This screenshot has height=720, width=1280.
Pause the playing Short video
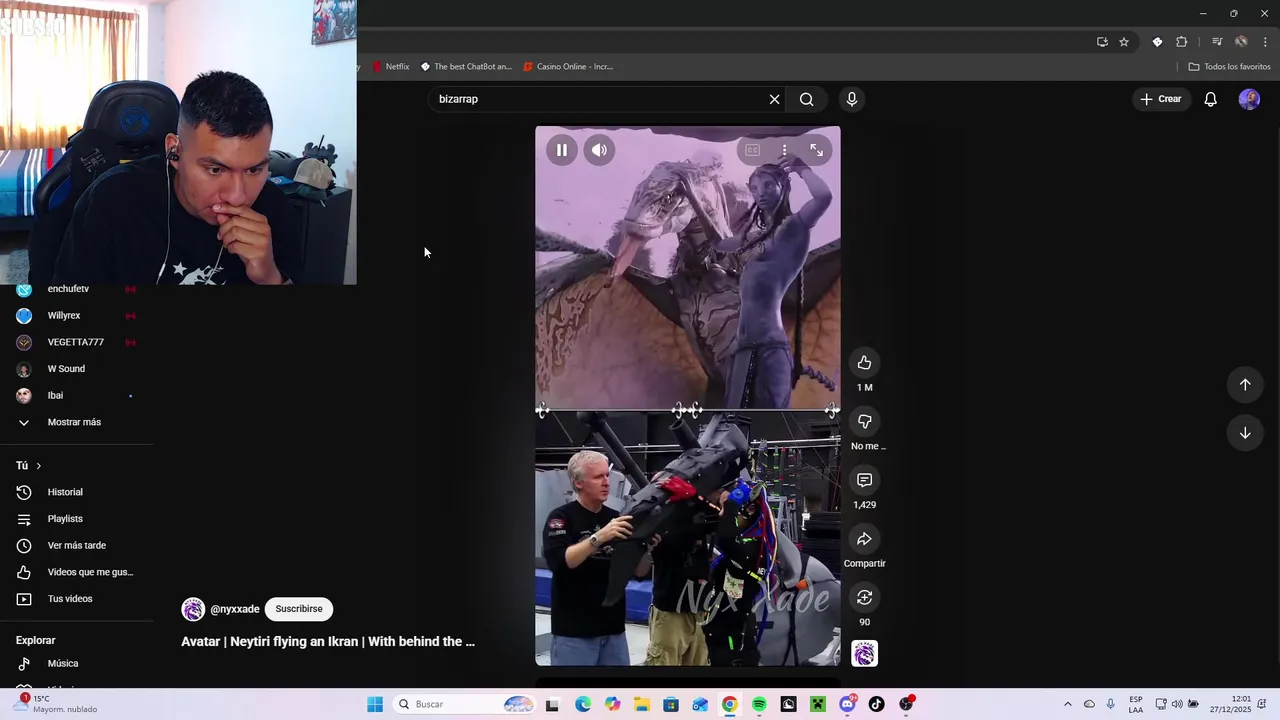tap(562, 150)
